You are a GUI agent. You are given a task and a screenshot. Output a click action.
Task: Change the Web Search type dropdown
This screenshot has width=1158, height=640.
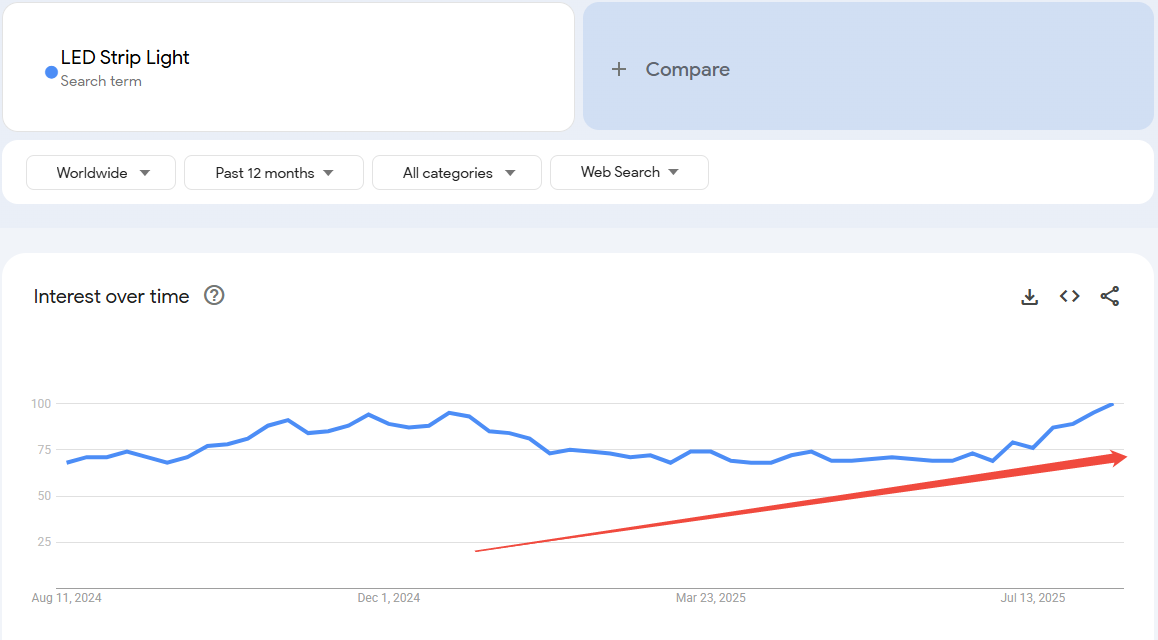[x=629, y=172]
